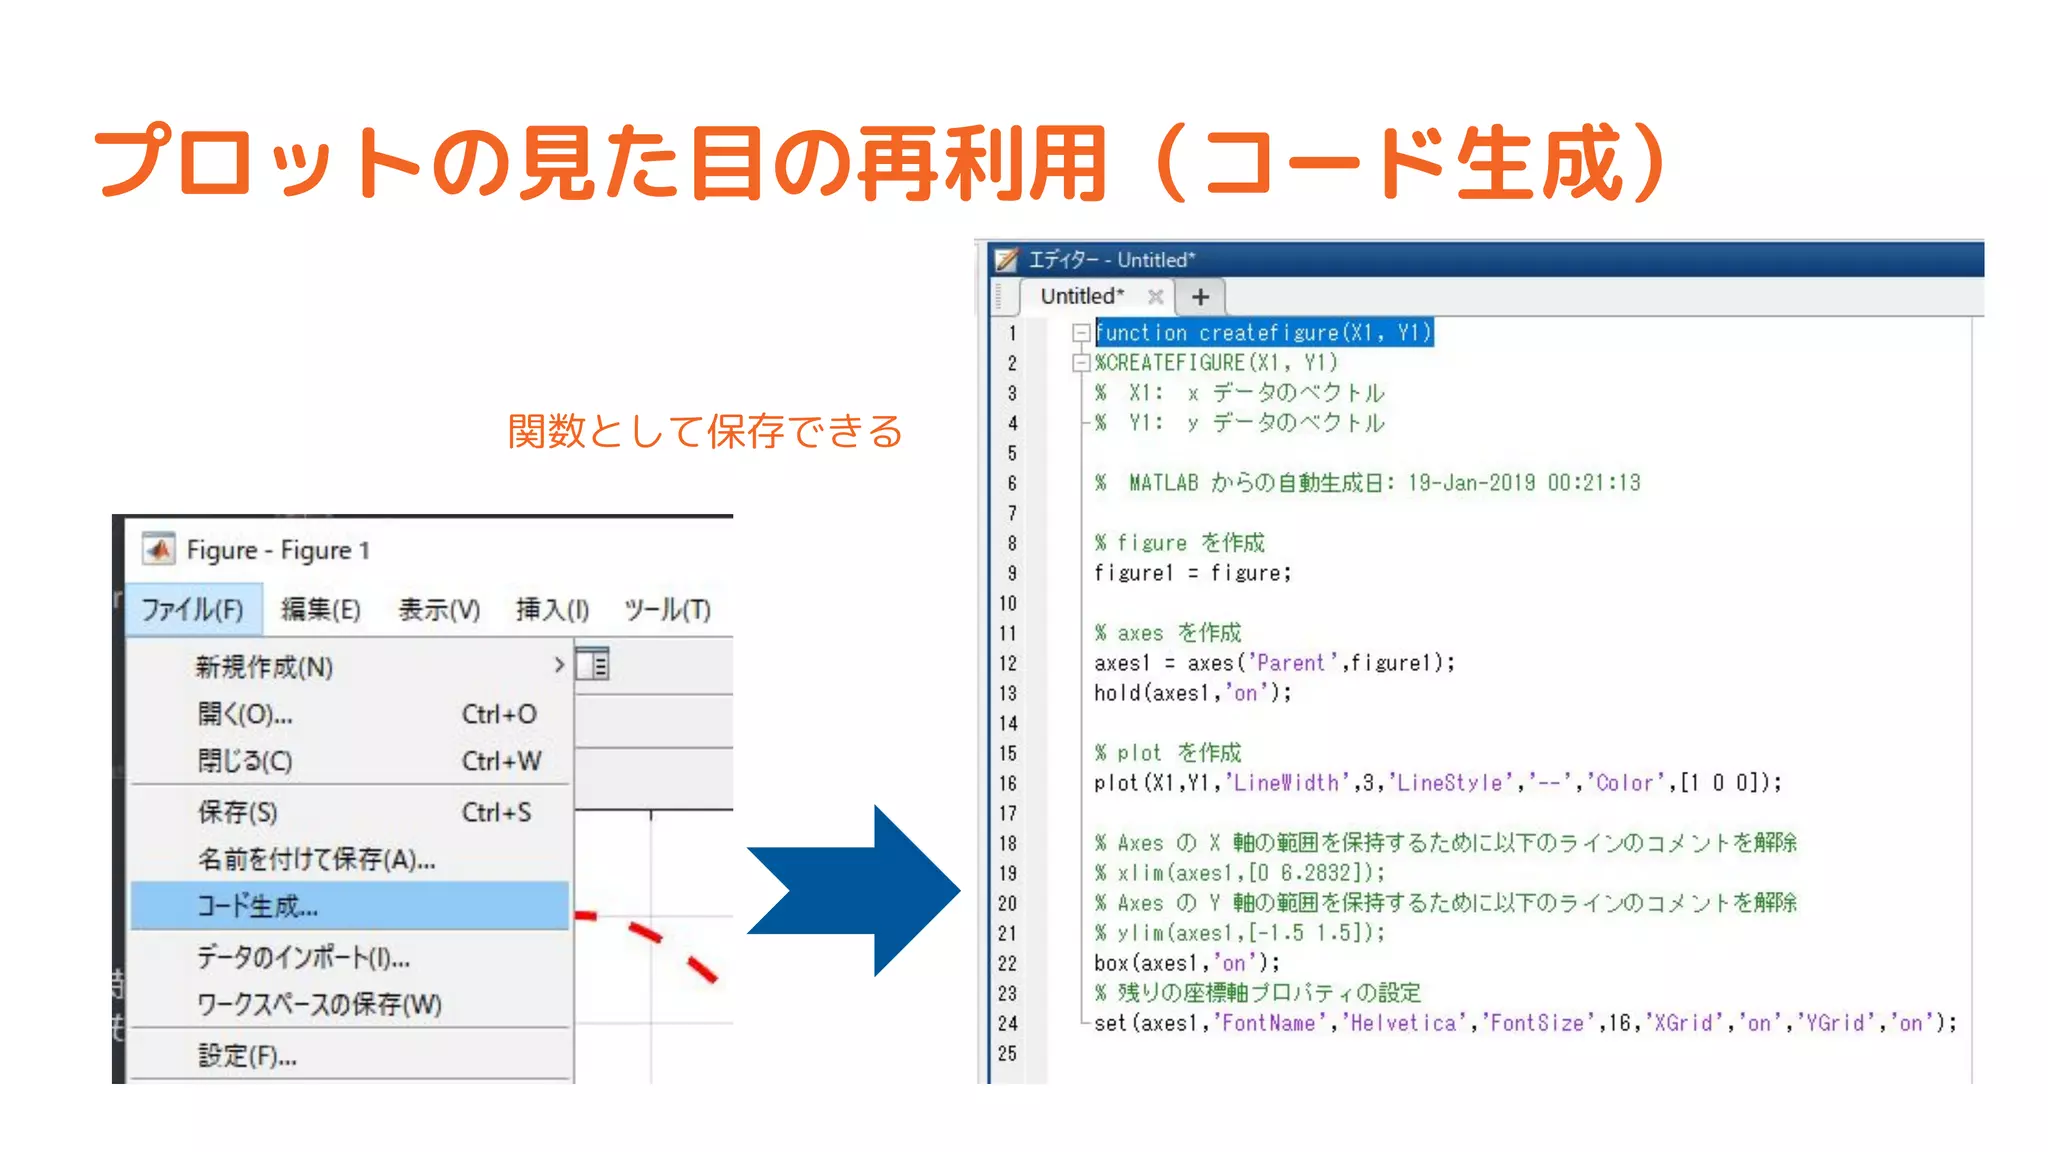2048x1152 pixels.
Task: Click the MATLAB logo in Figure title bar
Action: pos(158,549)
